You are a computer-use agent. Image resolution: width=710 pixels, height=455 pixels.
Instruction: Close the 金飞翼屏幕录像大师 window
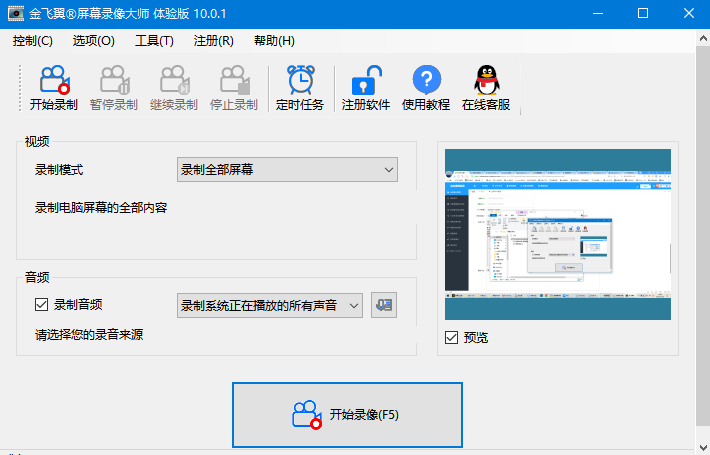pos(688,14)
